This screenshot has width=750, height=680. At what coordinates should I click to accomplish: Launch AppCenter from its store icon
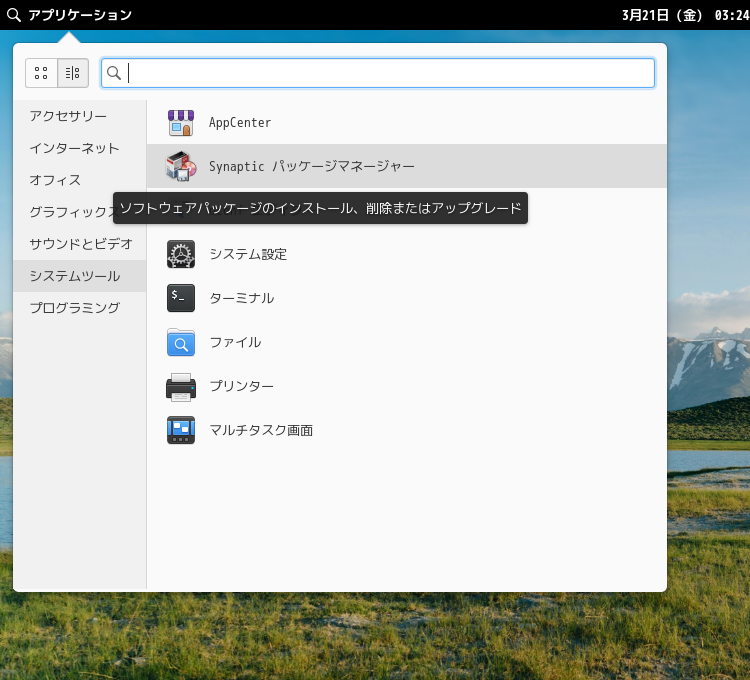(181, 123)
